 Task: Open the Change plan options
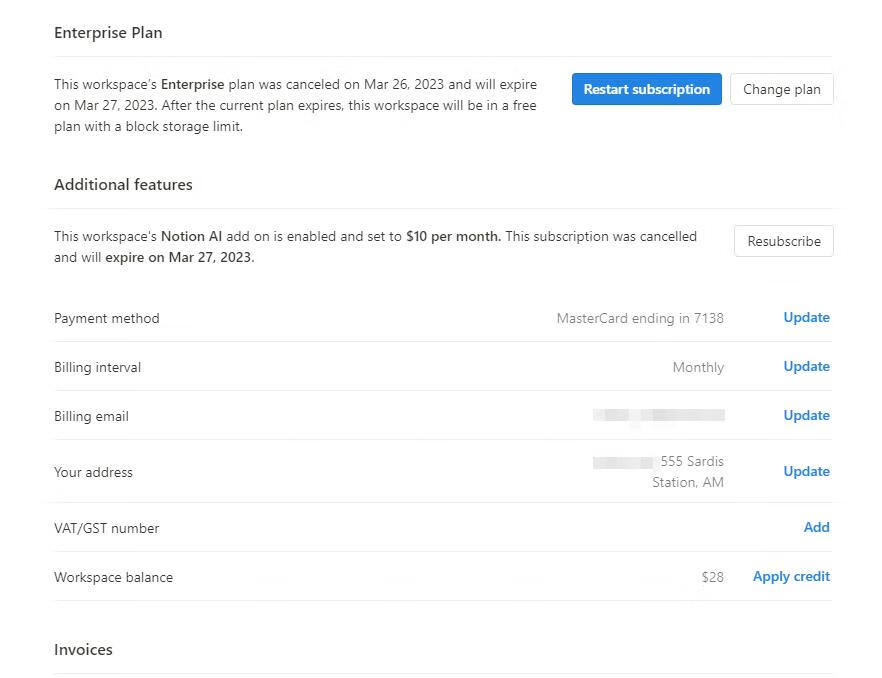(x=781, y=89)
